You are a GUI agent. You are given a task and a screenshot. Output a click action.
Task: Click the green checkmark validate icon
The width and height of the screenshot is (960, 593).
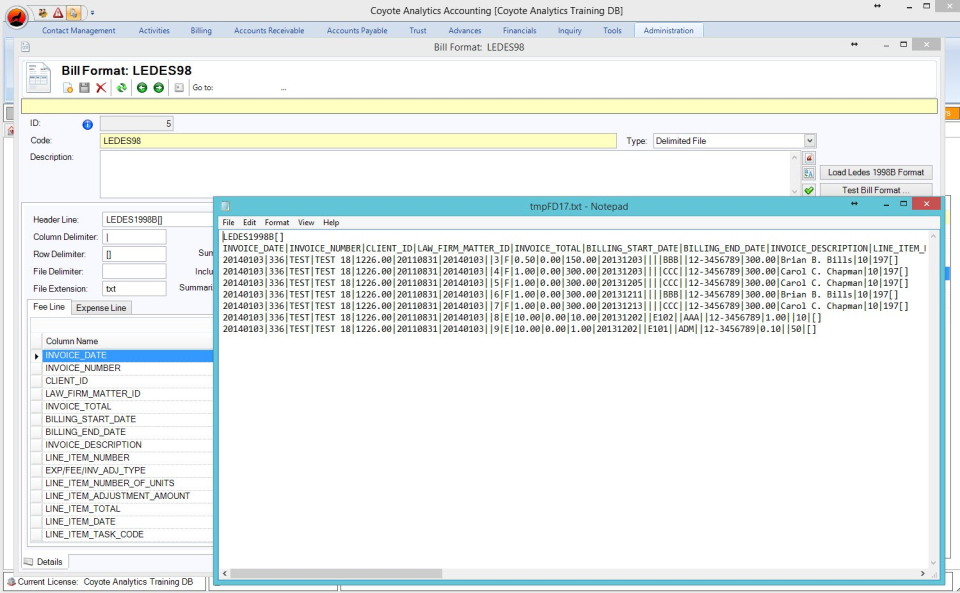click(809, 190)
